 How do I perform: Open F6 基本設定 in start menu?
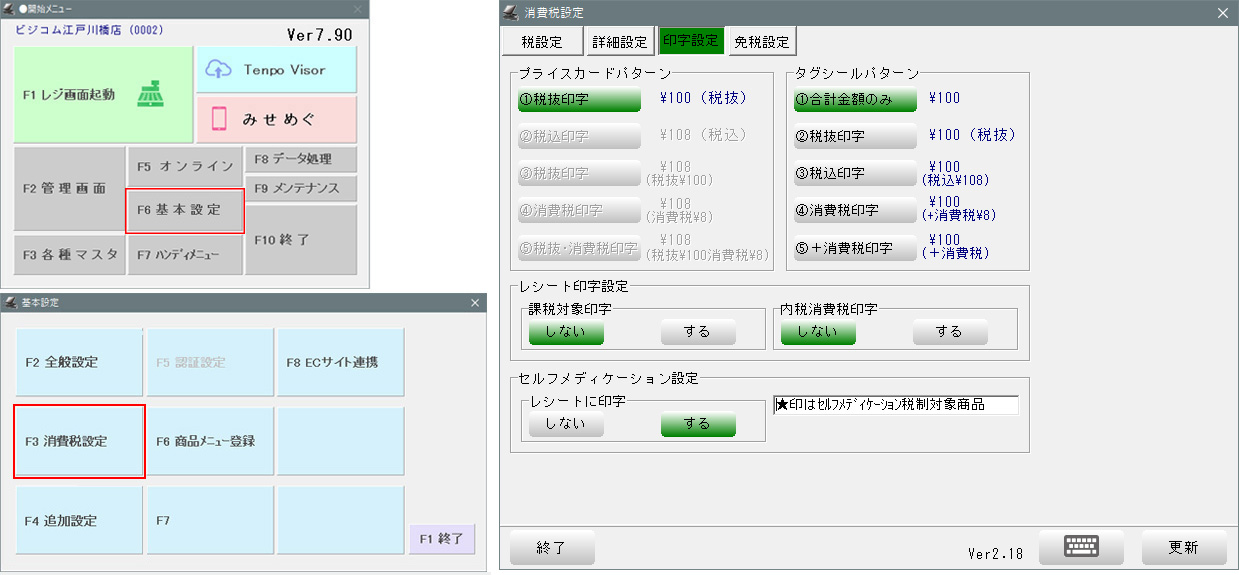[185, 211]
